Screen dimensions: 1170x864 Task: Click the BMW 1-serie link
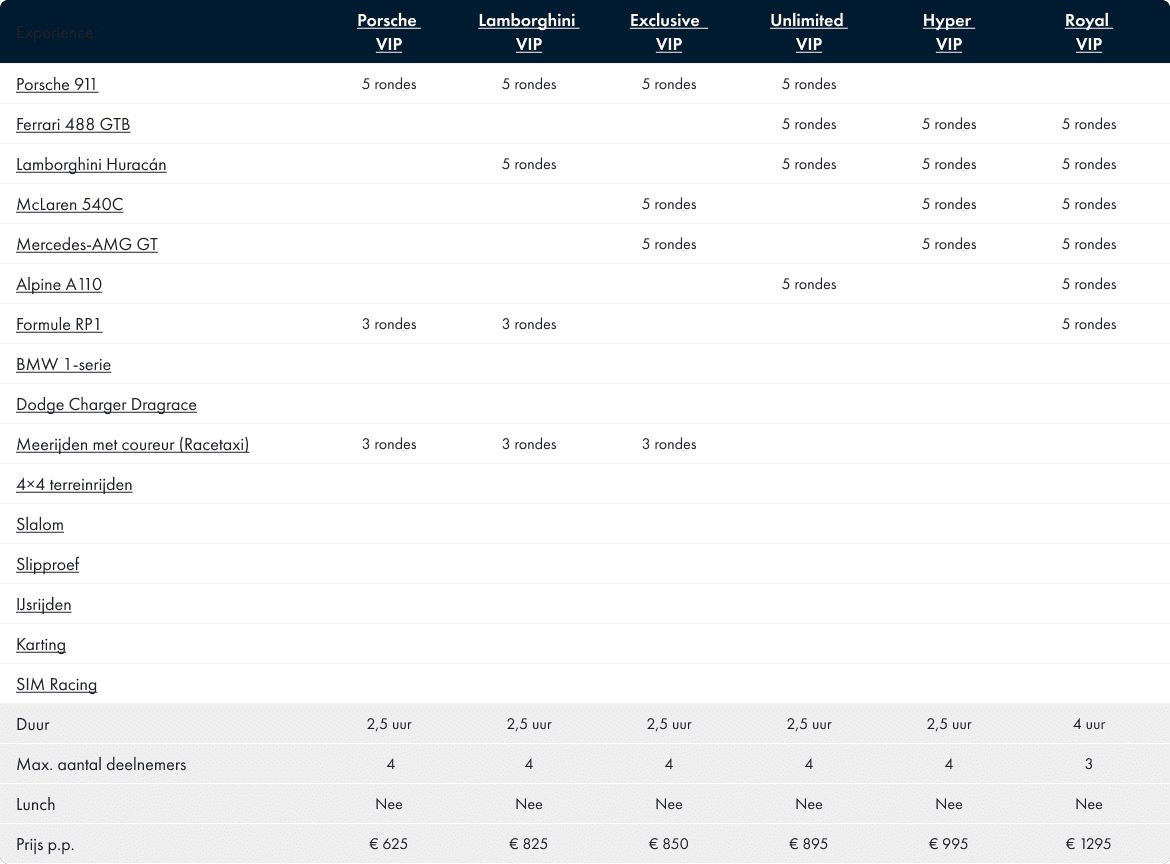tap(63, 365)
